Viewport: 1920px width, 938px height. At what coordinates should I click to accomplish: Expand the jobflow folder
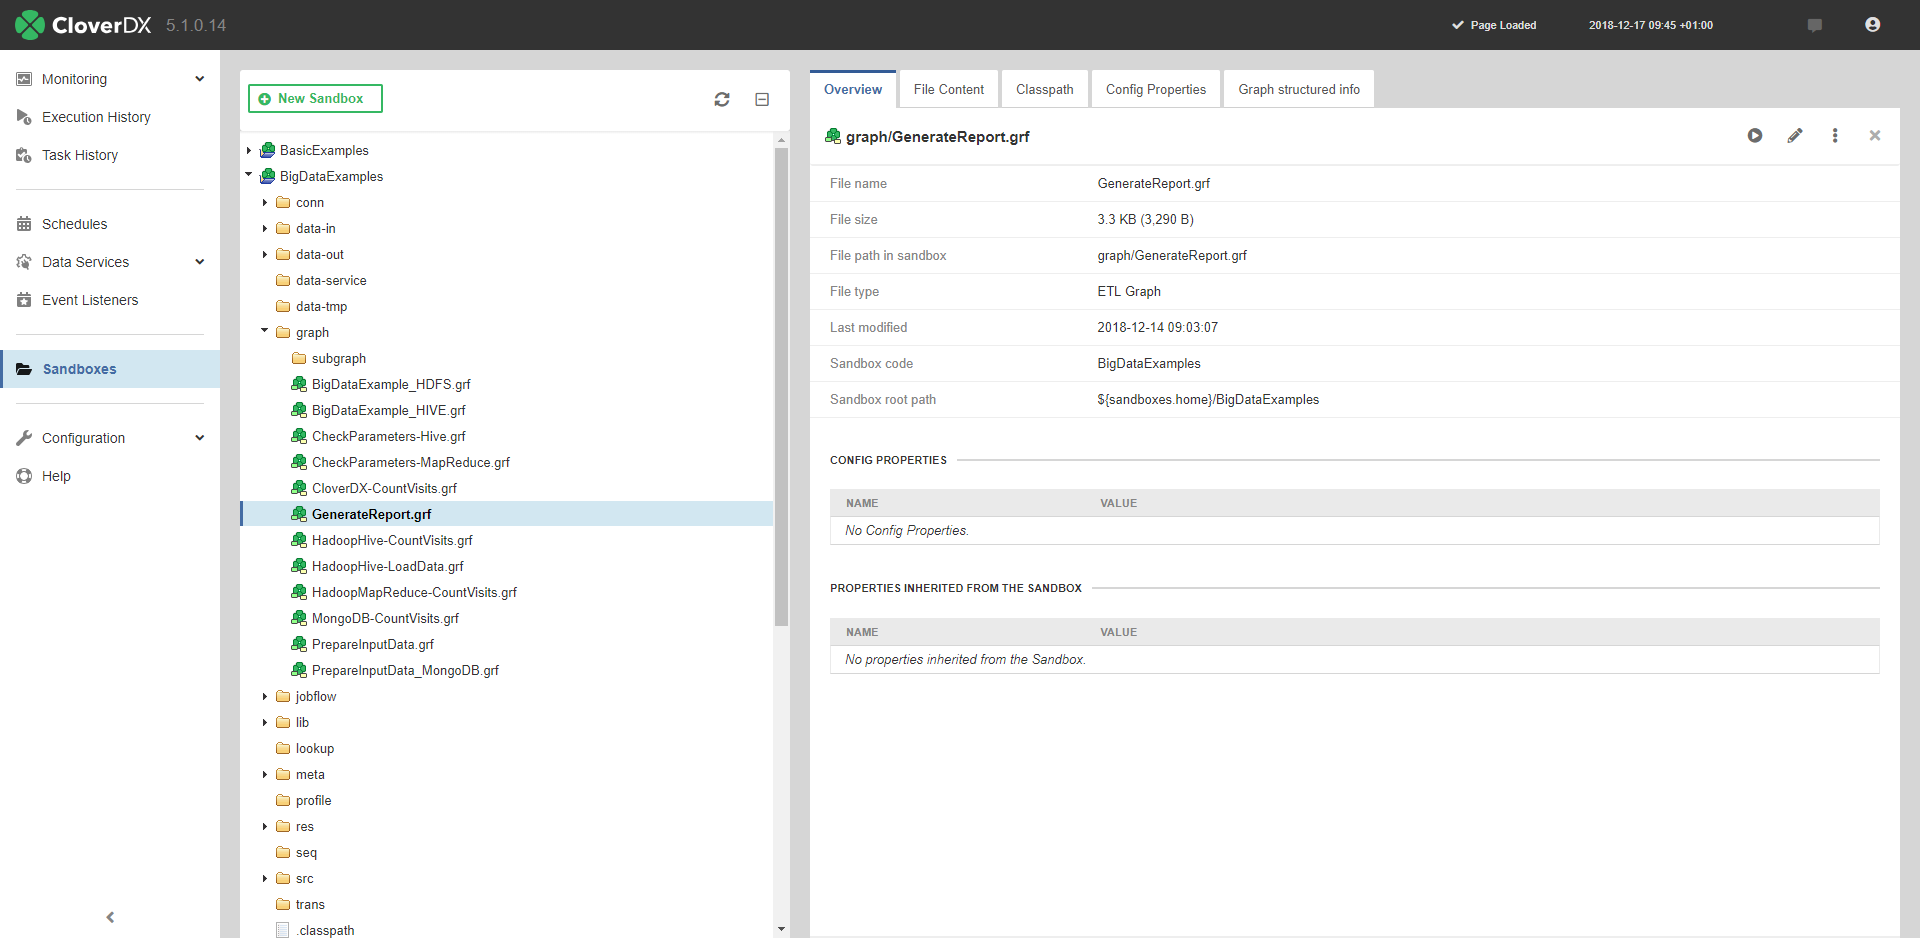[265, 696]
